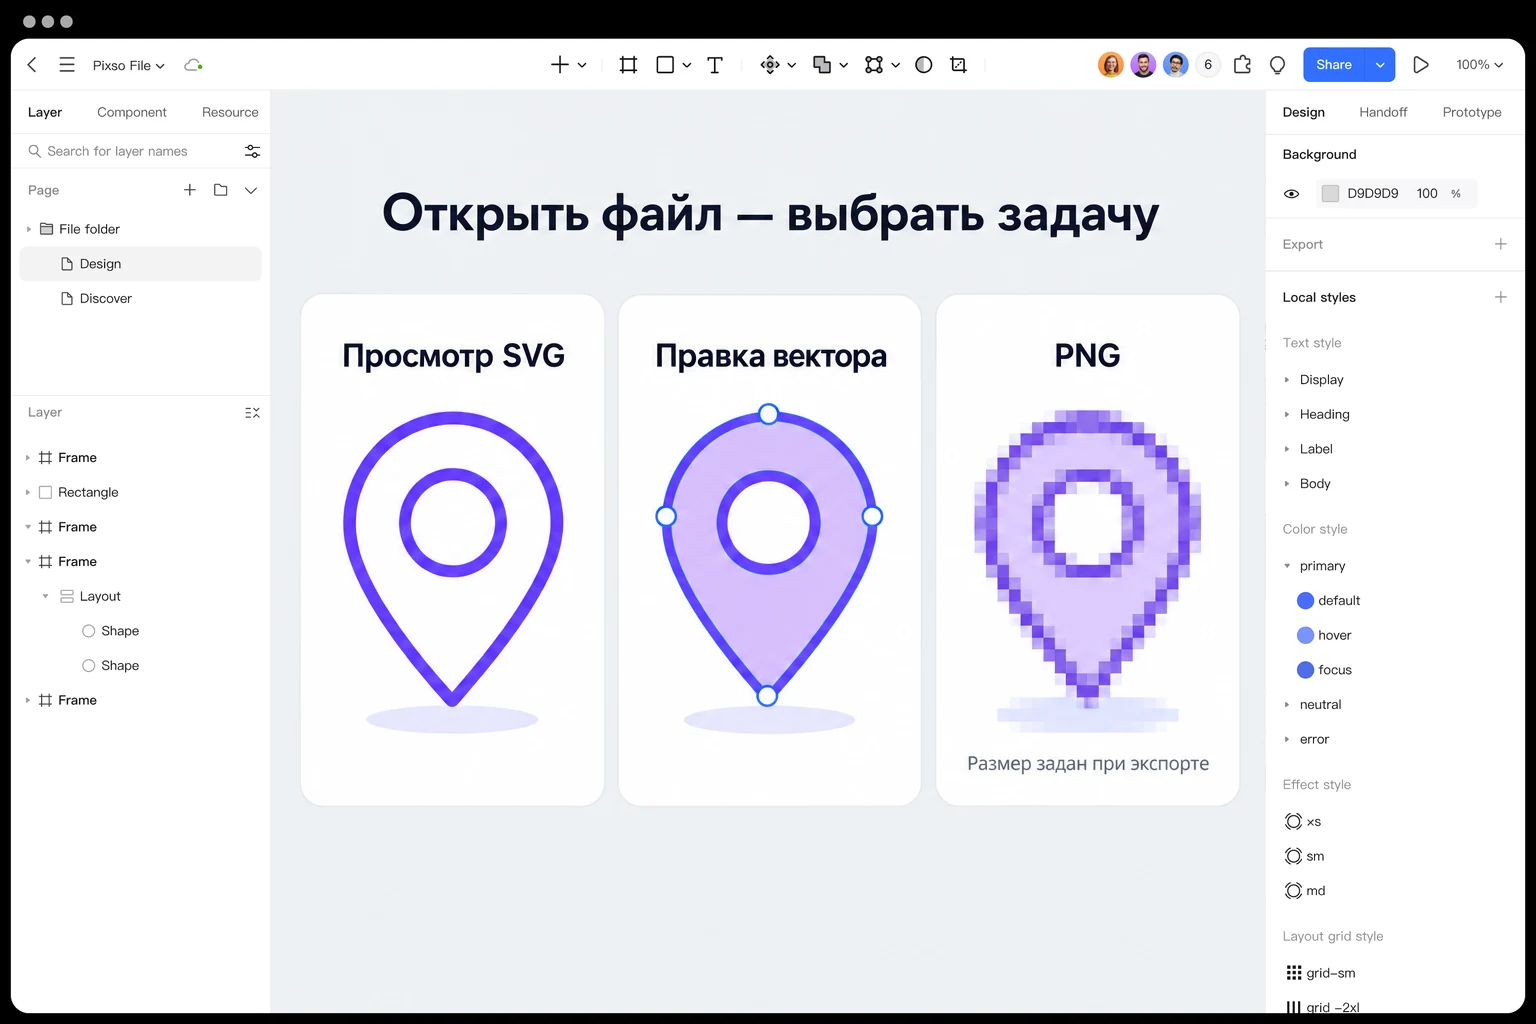Collapse all layers icon in Layer section
Image resolution: width=1536 pixels, height=1024 pixels.
pyautogui.click(x=252, y=413)
